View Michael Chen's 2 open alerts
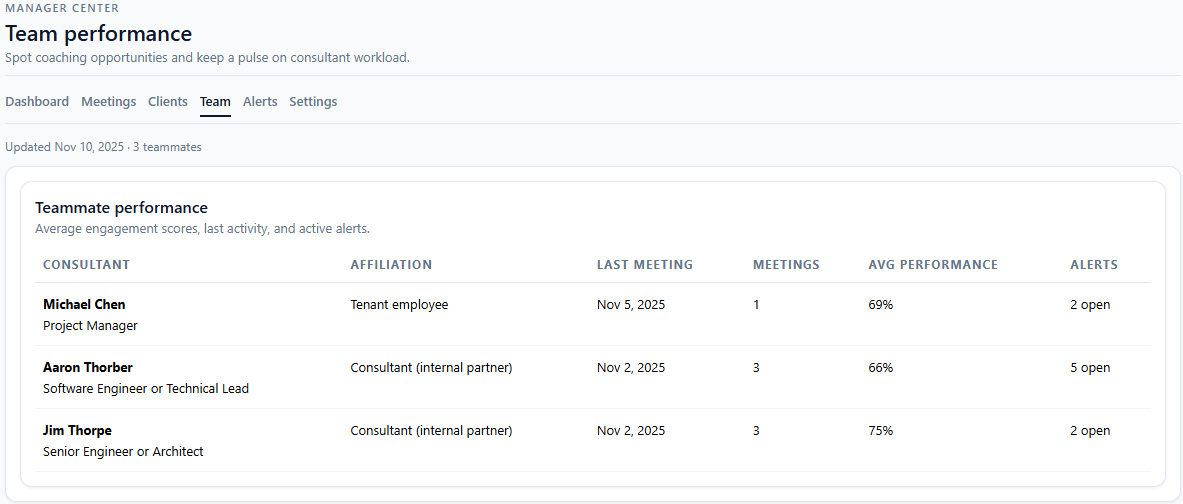The width and height of the screenshot is (1183, 504). click(1090, 305)
